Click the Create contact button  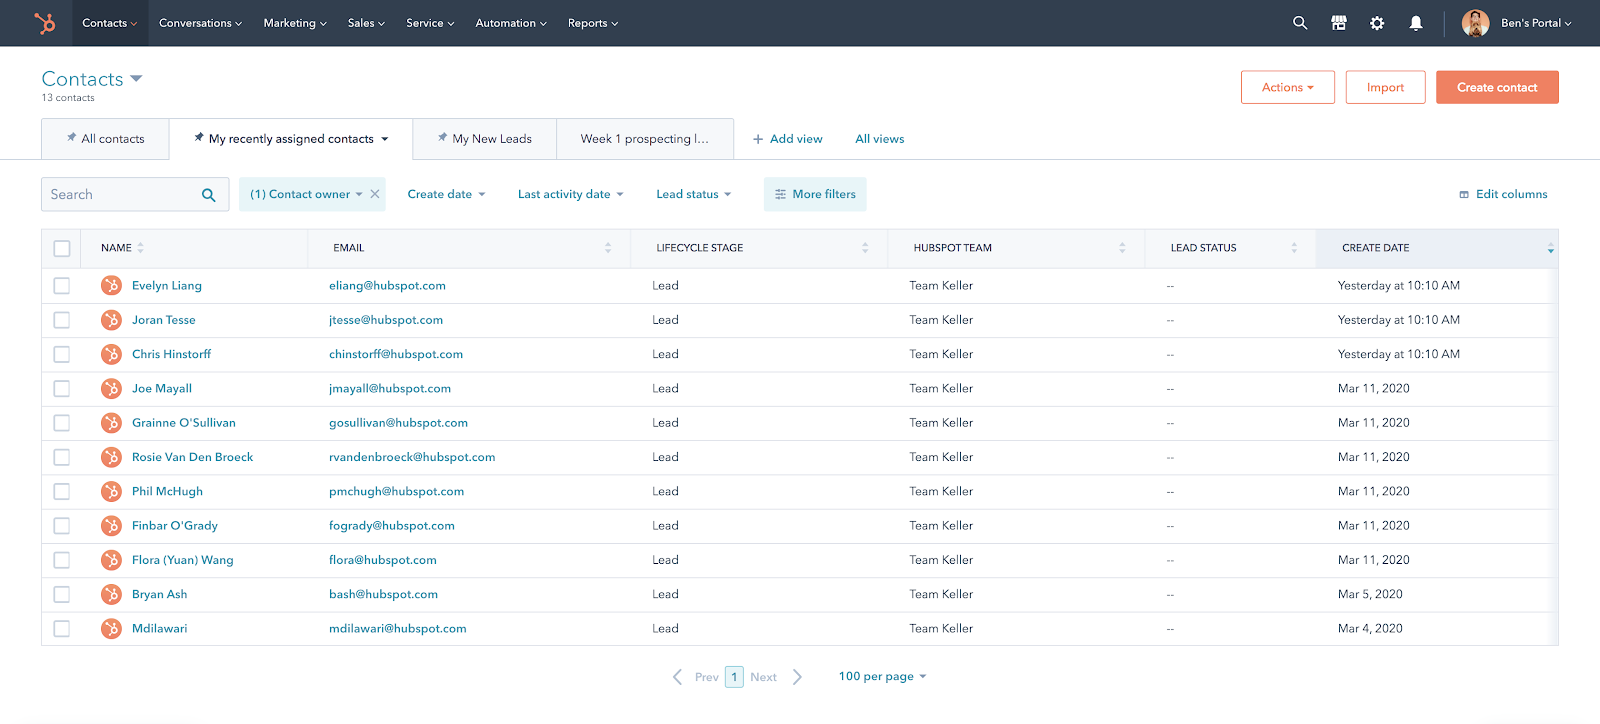point(1497,87)
